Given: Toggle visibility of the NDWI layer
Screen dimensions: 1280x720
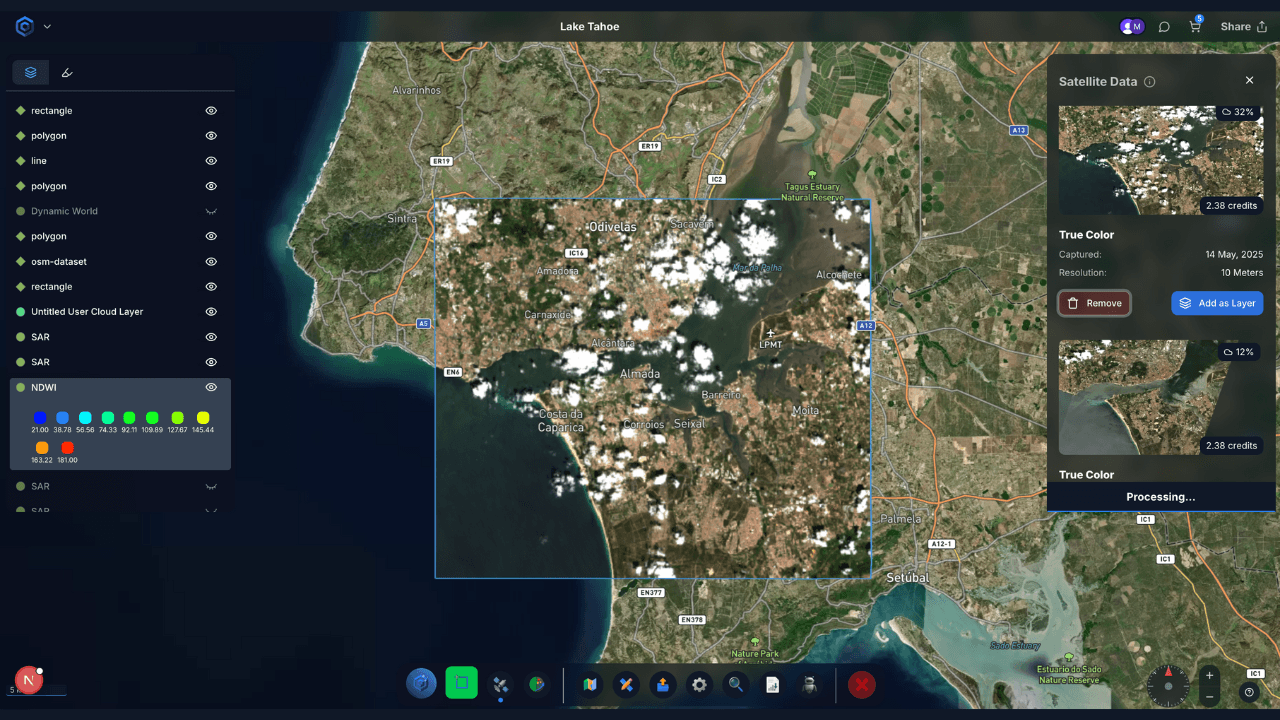Looking at the screenshot, I should coord(211,387).
